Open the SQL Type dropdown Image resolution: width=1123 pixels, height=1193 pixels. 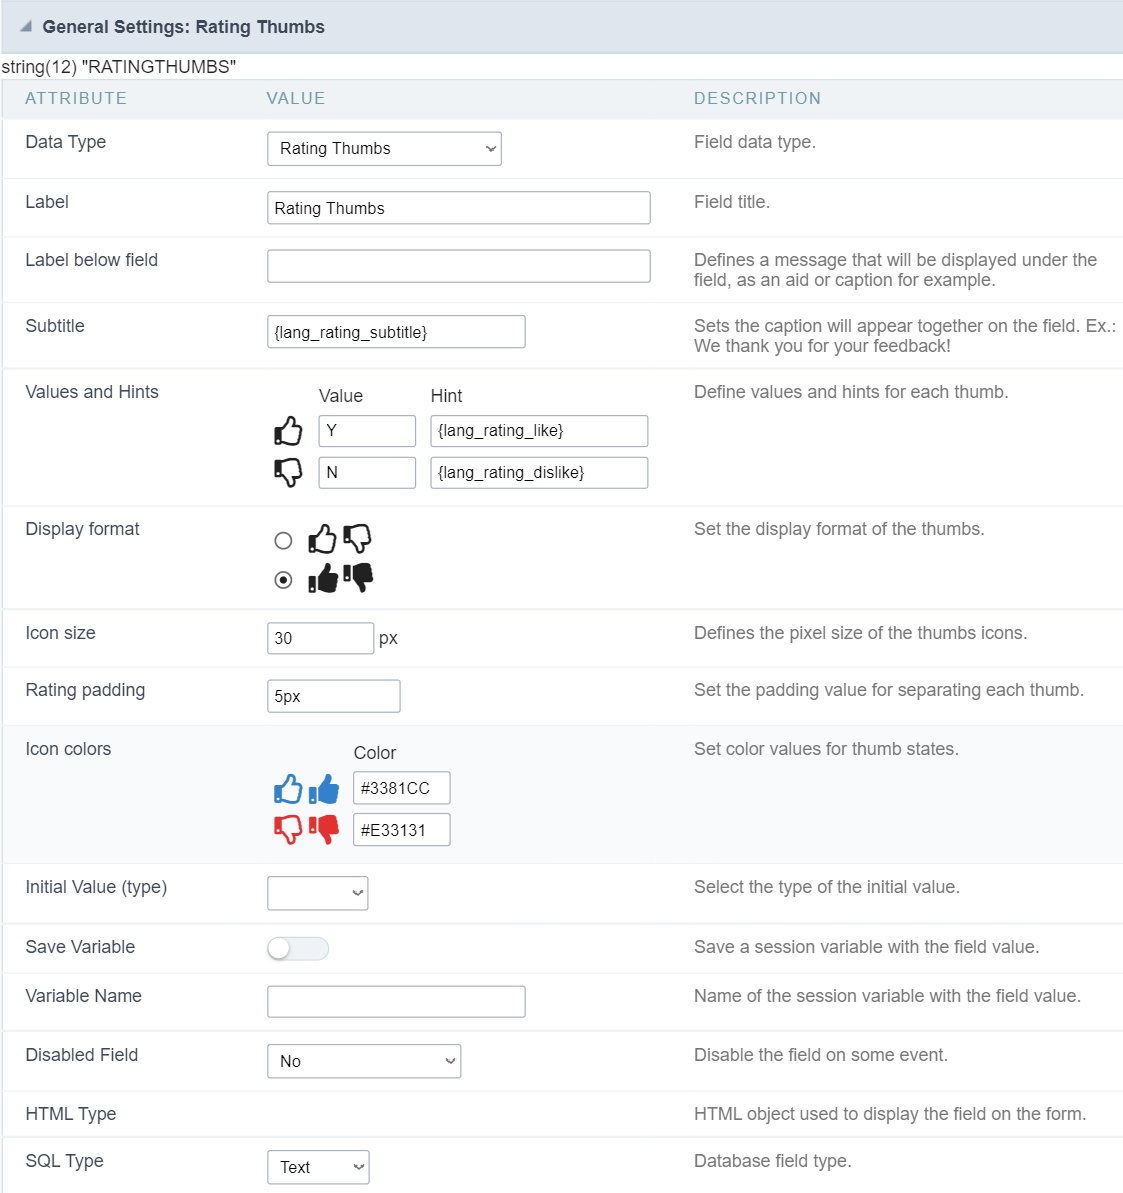[x=318, y=1166]
